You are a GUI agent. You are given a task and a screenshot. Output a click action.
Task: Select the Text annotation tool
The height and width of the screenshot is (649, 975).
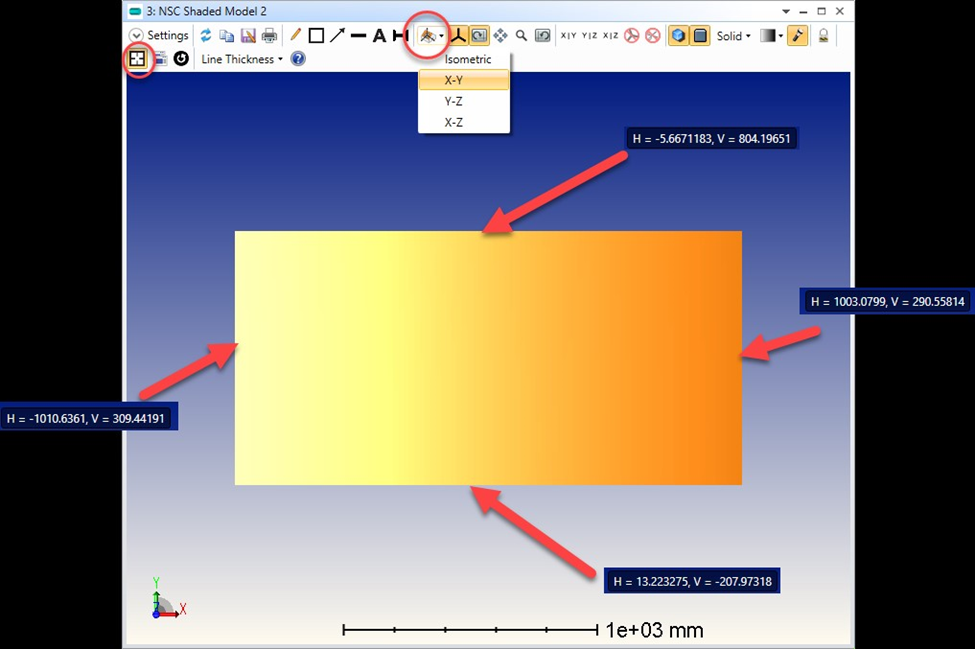pos(379,35)
